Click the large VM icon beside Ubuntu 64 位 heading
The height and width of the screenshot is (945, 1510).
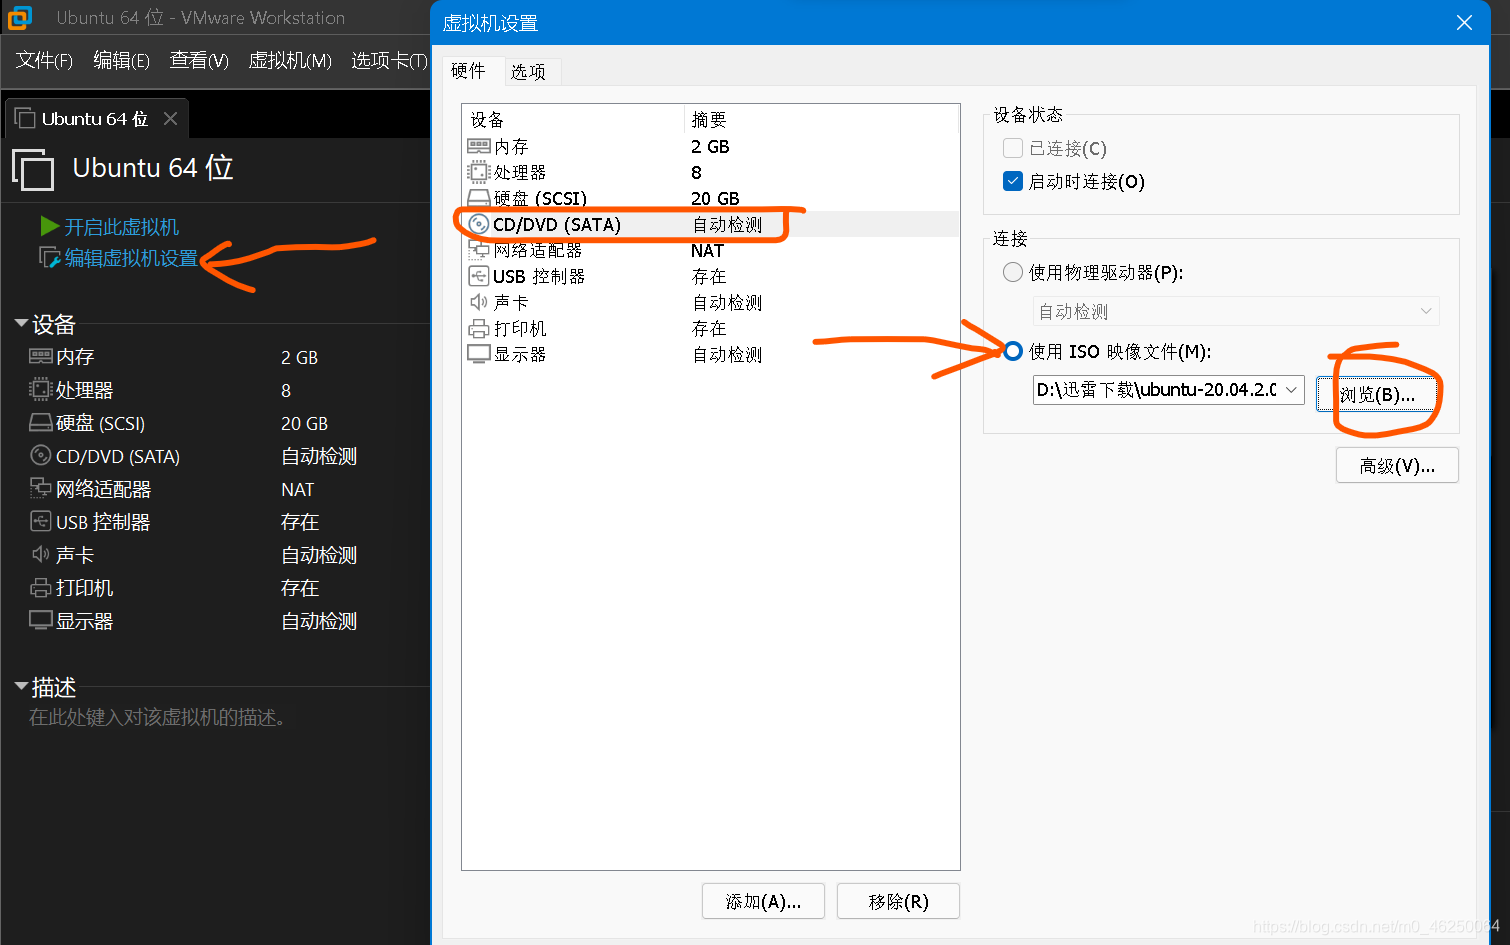pyautogui.click(x=33, y=169)
